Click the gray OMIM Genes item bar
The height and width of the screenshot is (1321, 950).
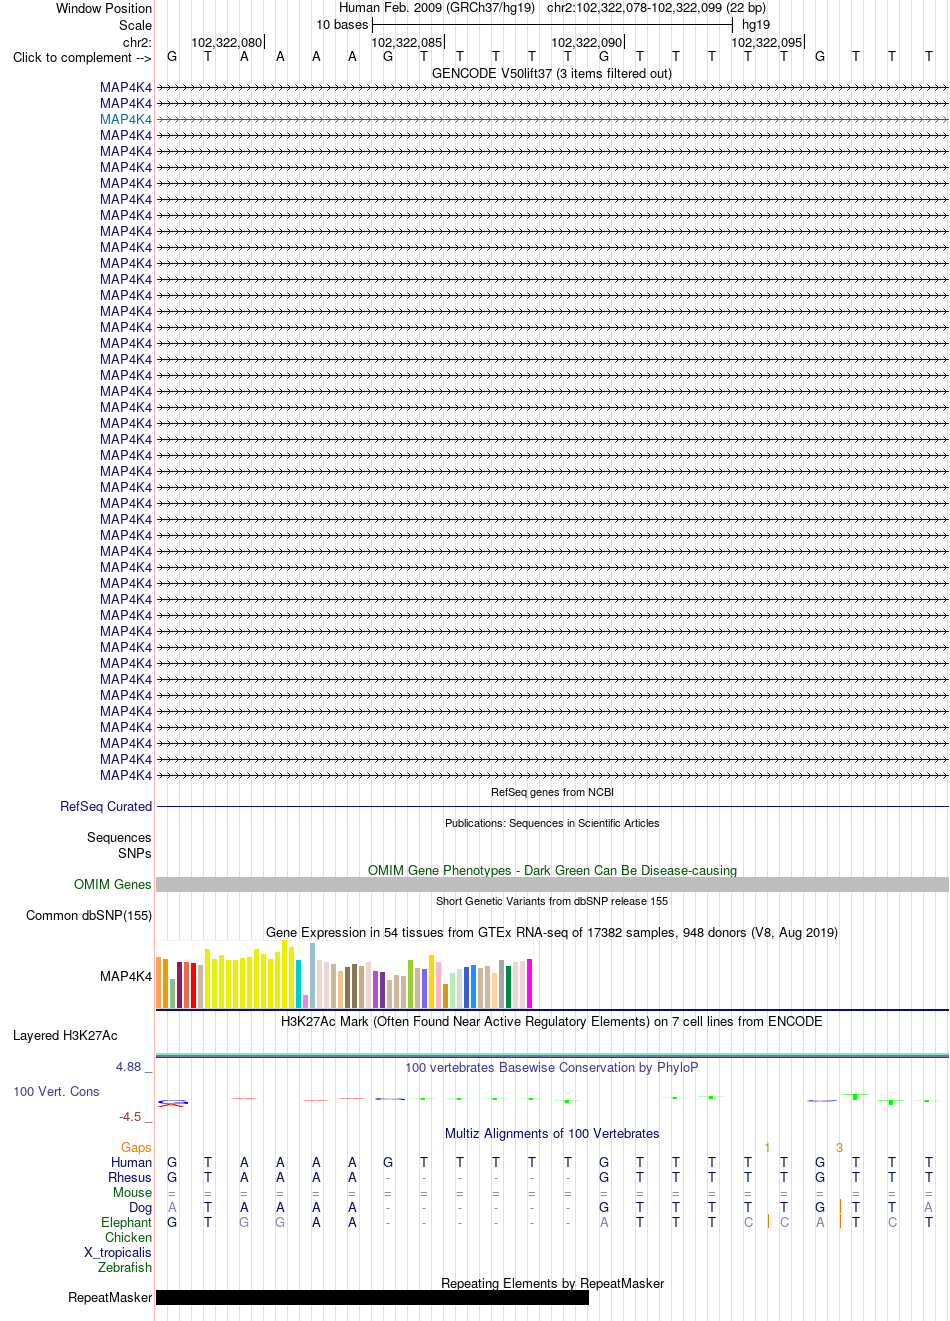[x=552, y=884]
